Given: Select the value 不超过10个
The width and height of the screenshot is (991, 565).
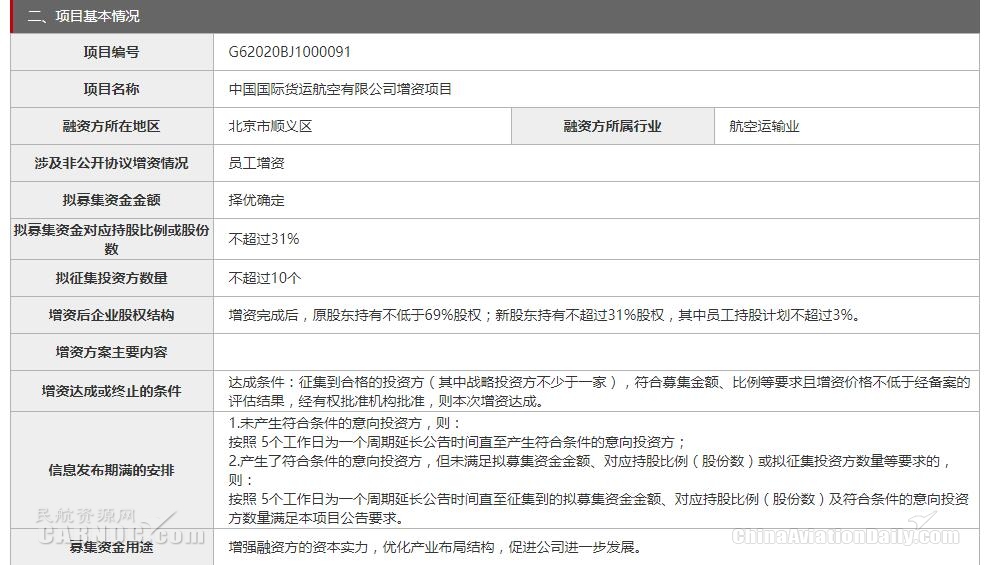Looking at the screenshot, I should coord(265,278).
